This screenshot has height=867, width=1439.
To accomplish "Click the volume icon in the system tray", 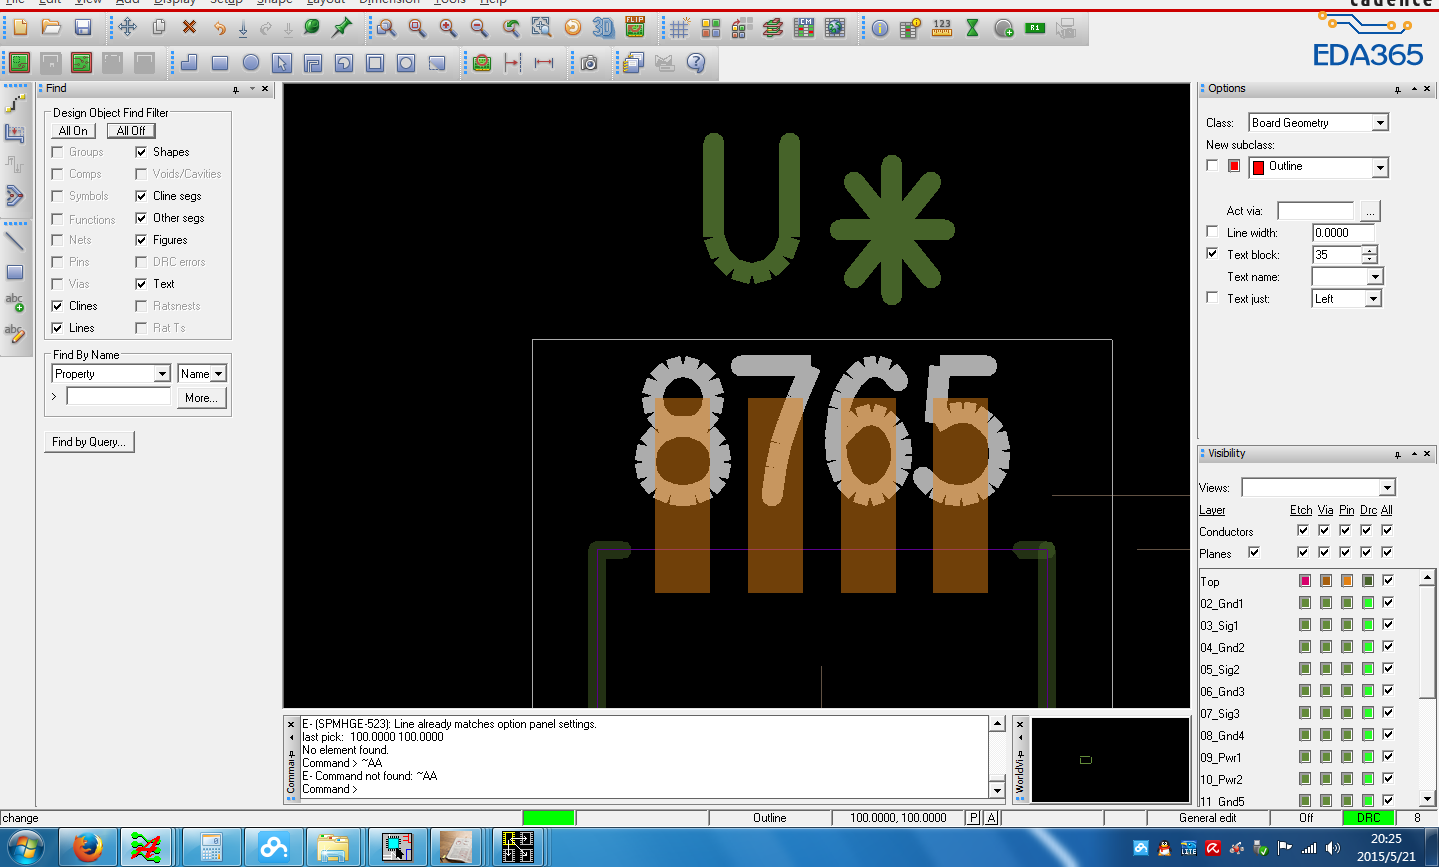I will pos(1333,848).
